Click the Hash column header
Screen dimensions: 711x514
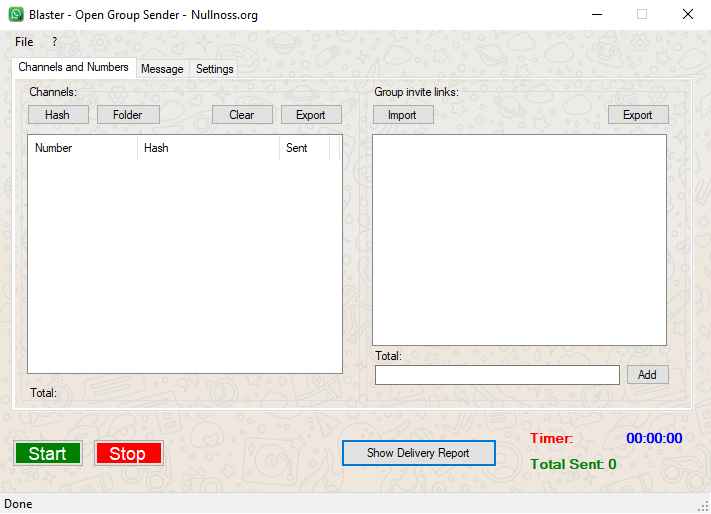coord(208,148)
